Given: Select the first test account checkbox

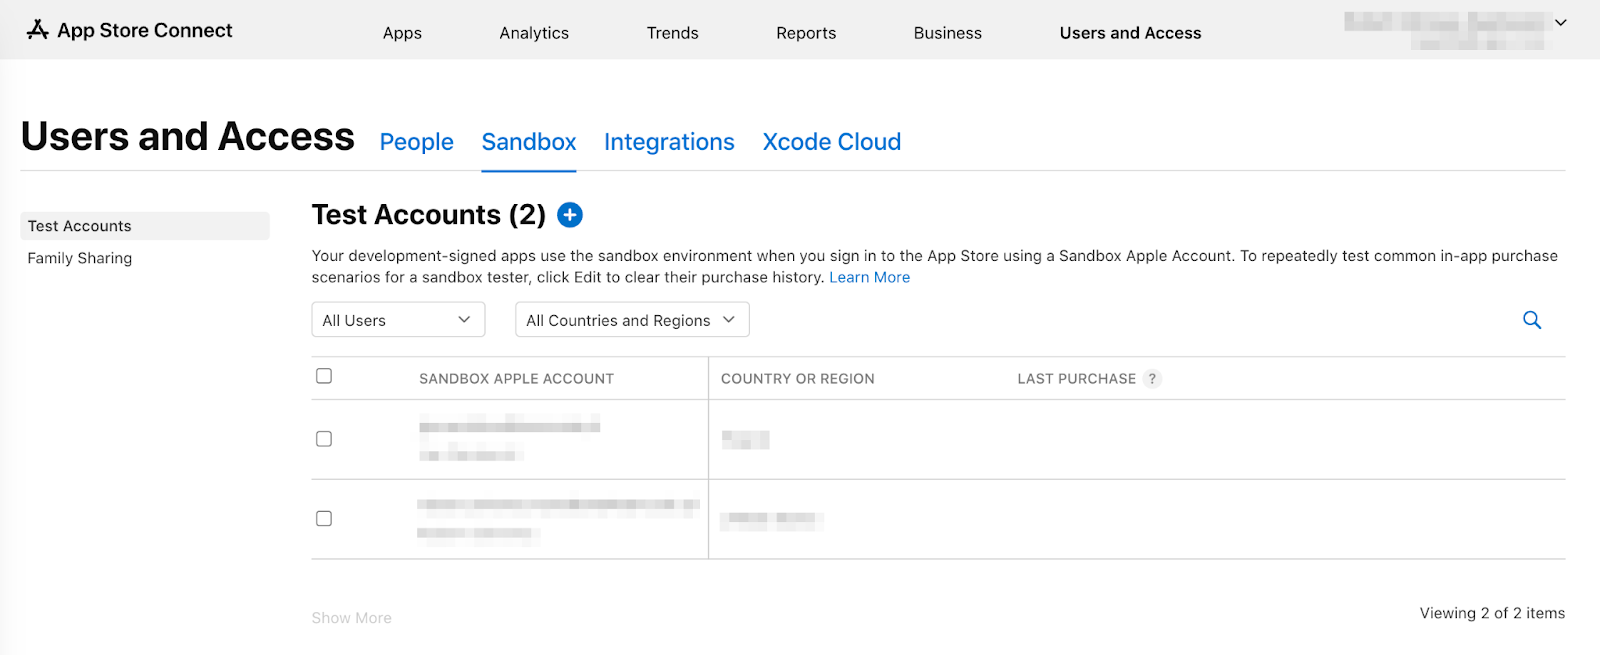Looking at the screenshot, I should click(324, 439).
